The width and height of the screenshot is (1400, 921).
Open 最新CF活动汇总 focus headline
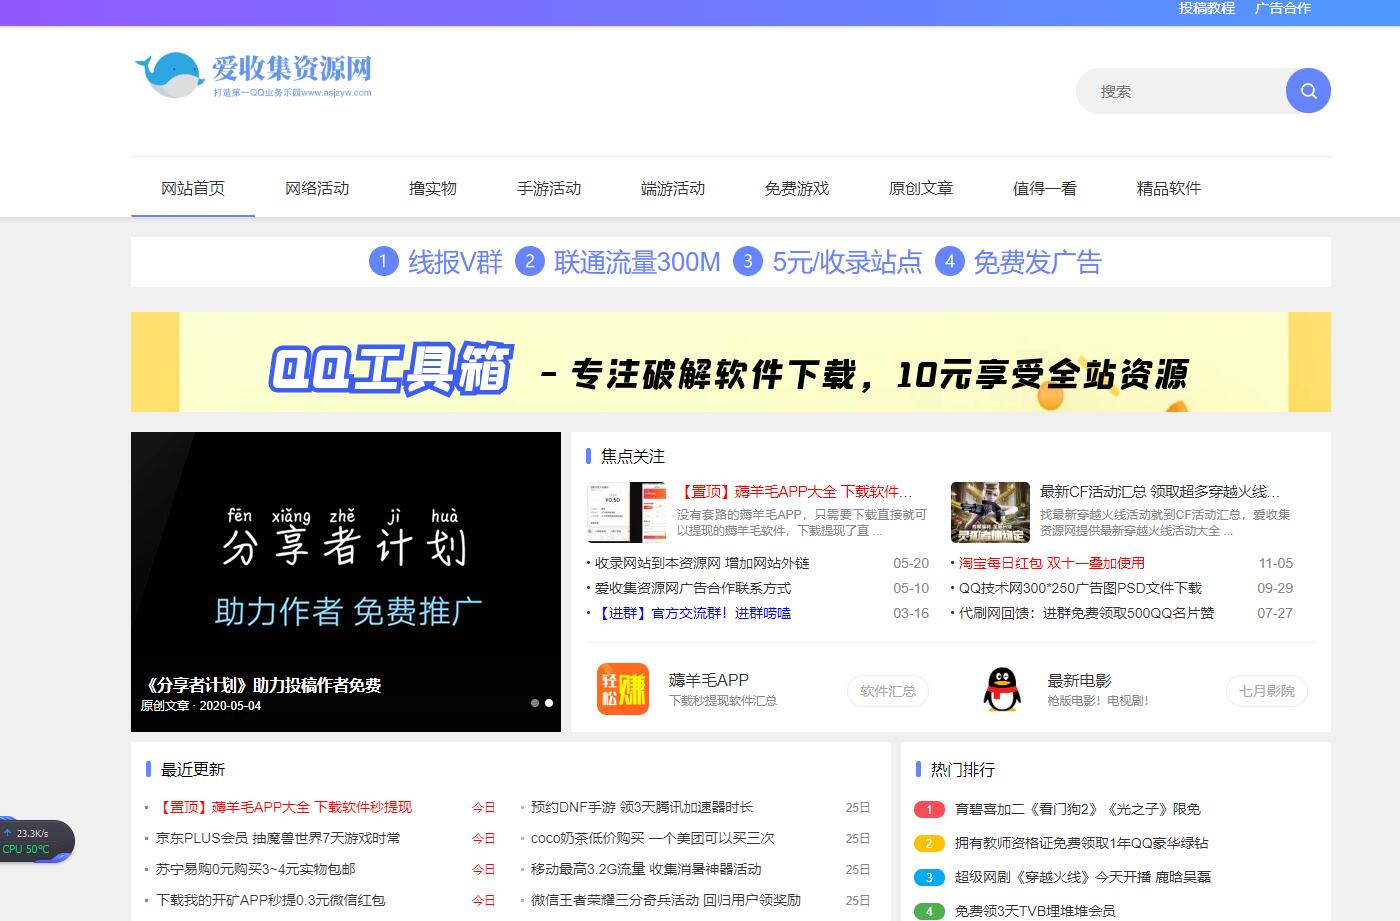[1160, 492]
